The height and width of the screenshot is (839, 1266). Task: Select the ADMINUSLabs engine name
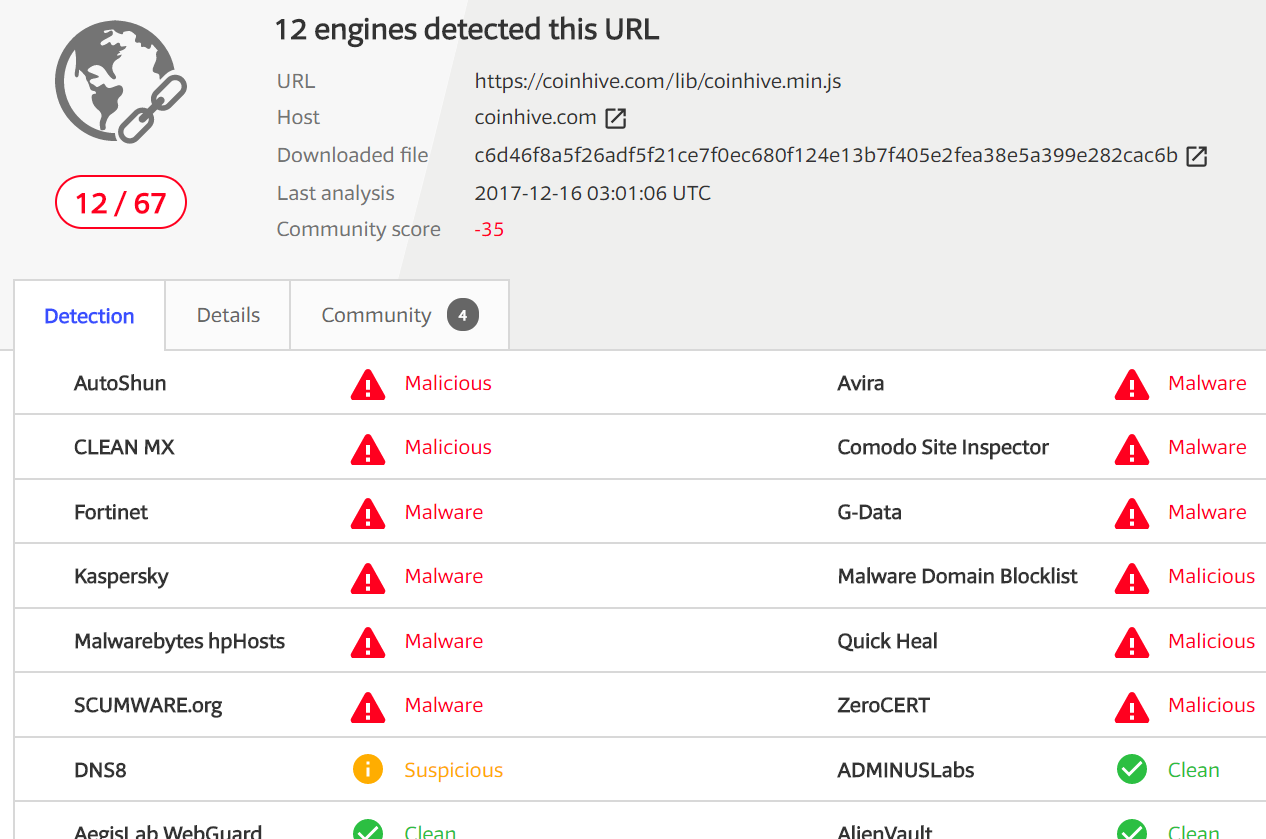906,770
